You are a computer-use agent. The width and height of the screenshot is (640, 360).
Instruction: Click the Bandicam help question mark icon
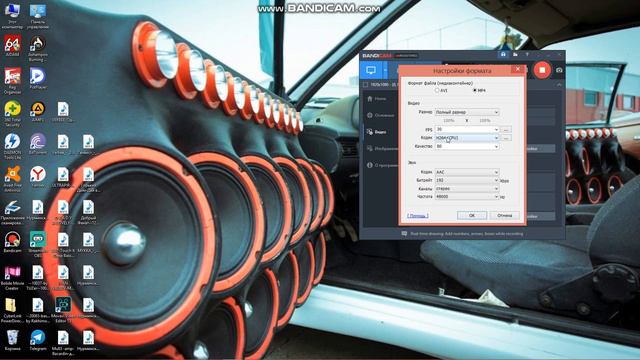(527, 54)
